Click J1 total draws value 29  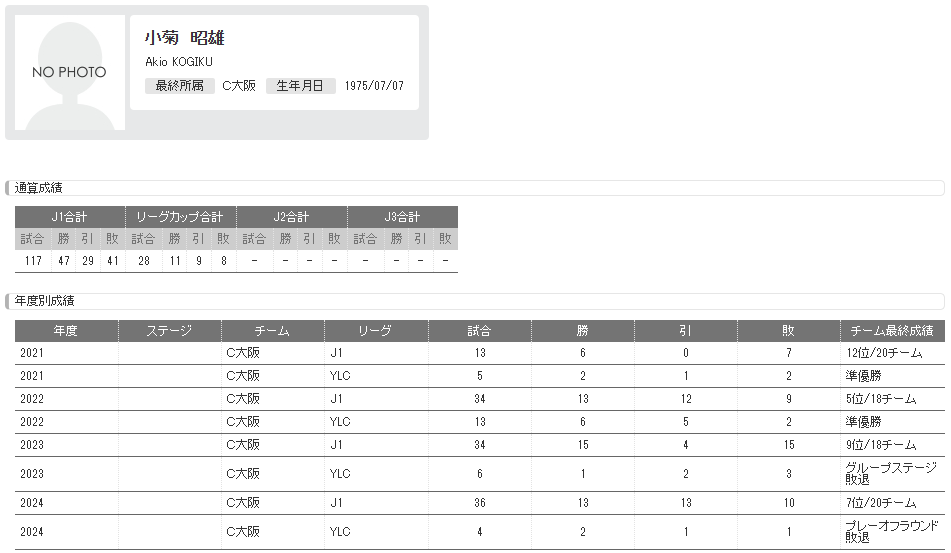click(88, 261)
